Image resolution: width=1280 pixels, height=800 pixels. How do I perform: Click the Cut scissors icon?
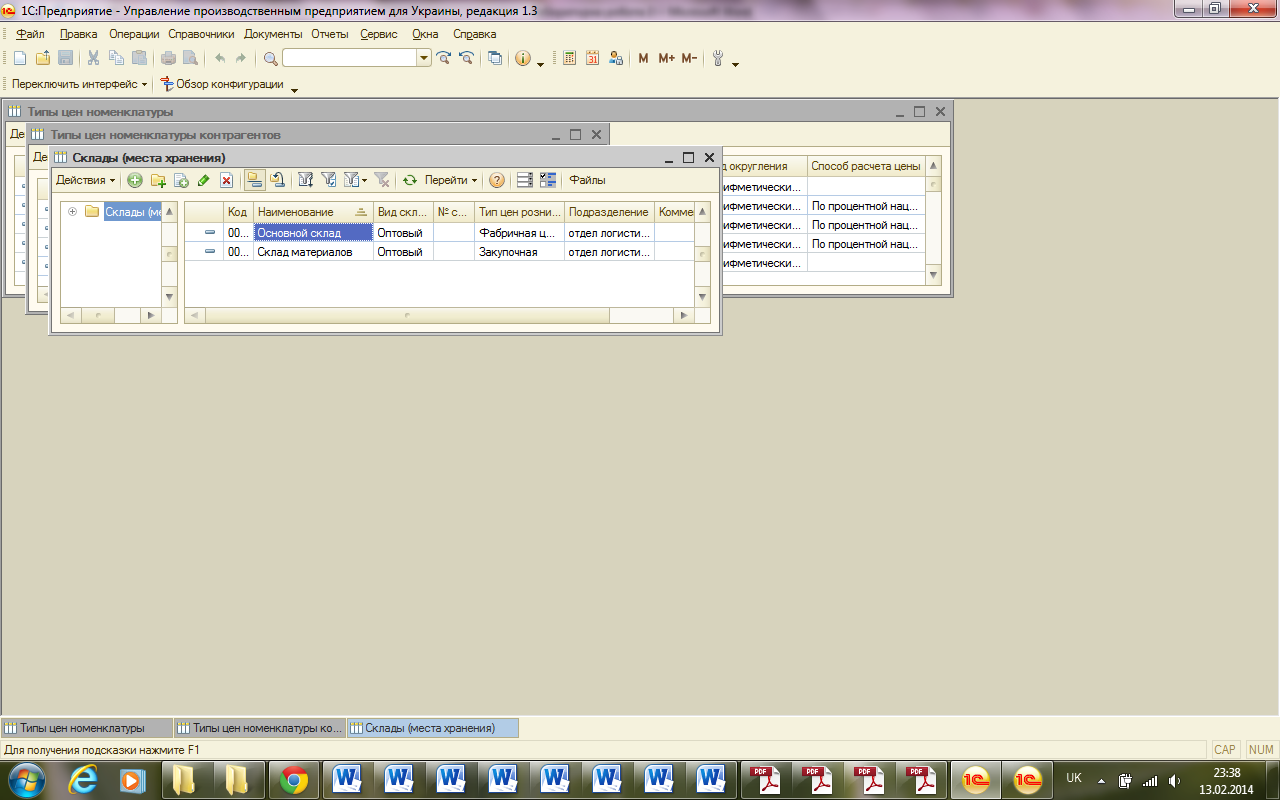(93, 58)
